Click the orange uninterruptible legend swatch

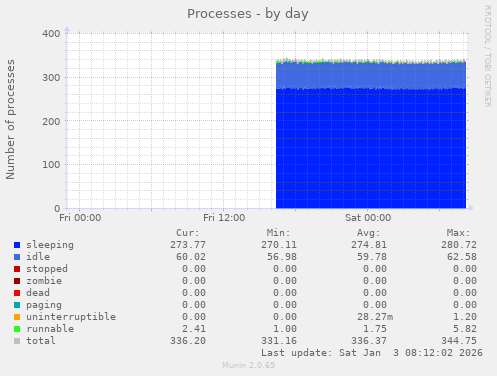tap(17, 317)
